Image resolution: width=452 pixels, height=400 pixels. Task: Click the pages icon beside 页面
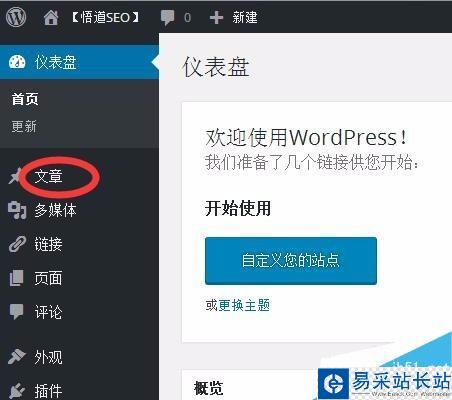click(17, 278)
